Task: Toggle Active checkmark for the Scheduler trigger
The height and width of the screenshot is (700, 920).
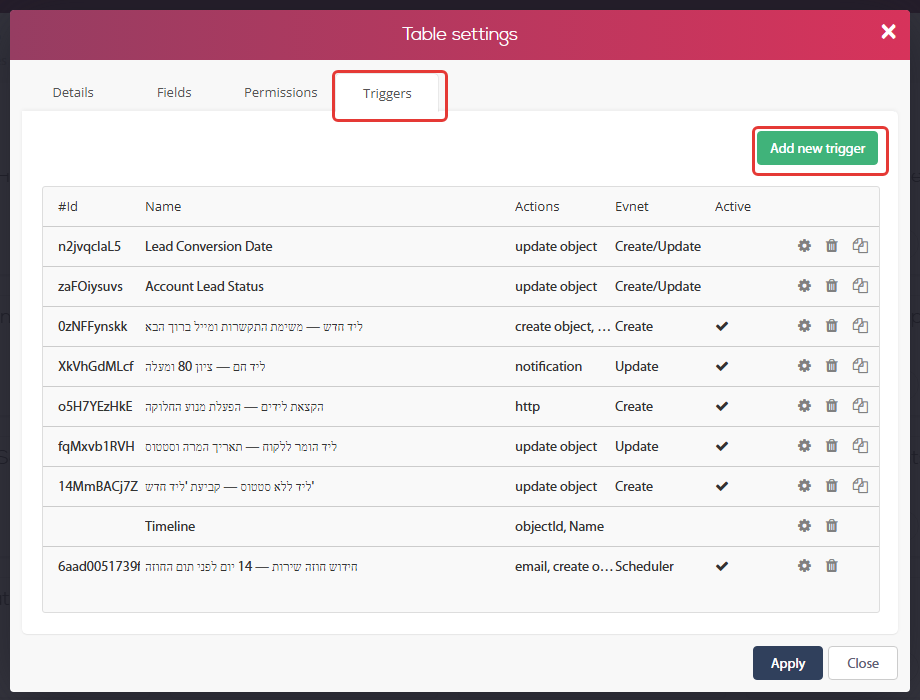Action: pyautogui.click(x=722, y=566)
